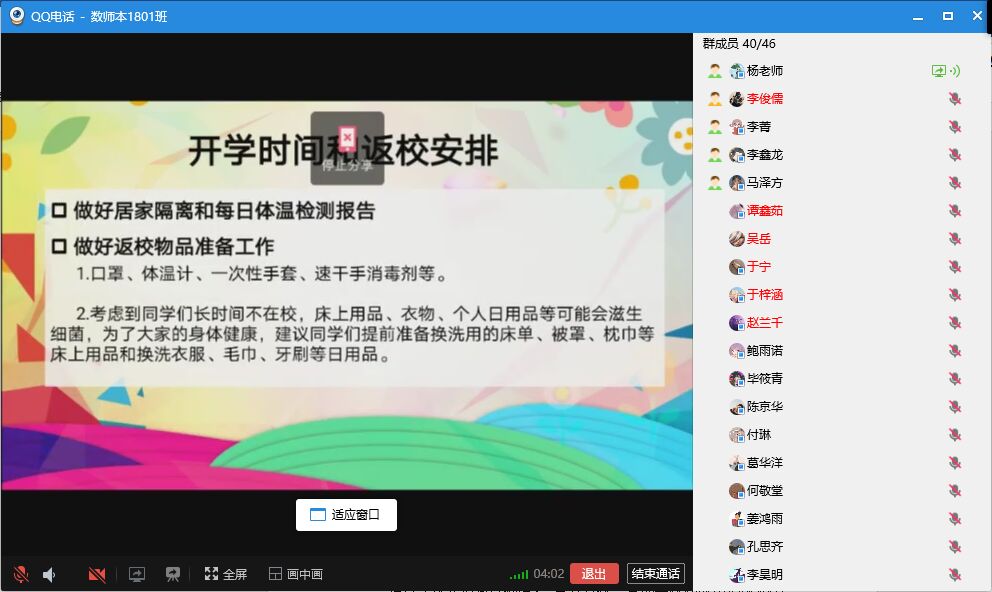This screenshot has height=592, width=992.
Task: Enter fullscreen with 全屏
Action: pos(226,574)
